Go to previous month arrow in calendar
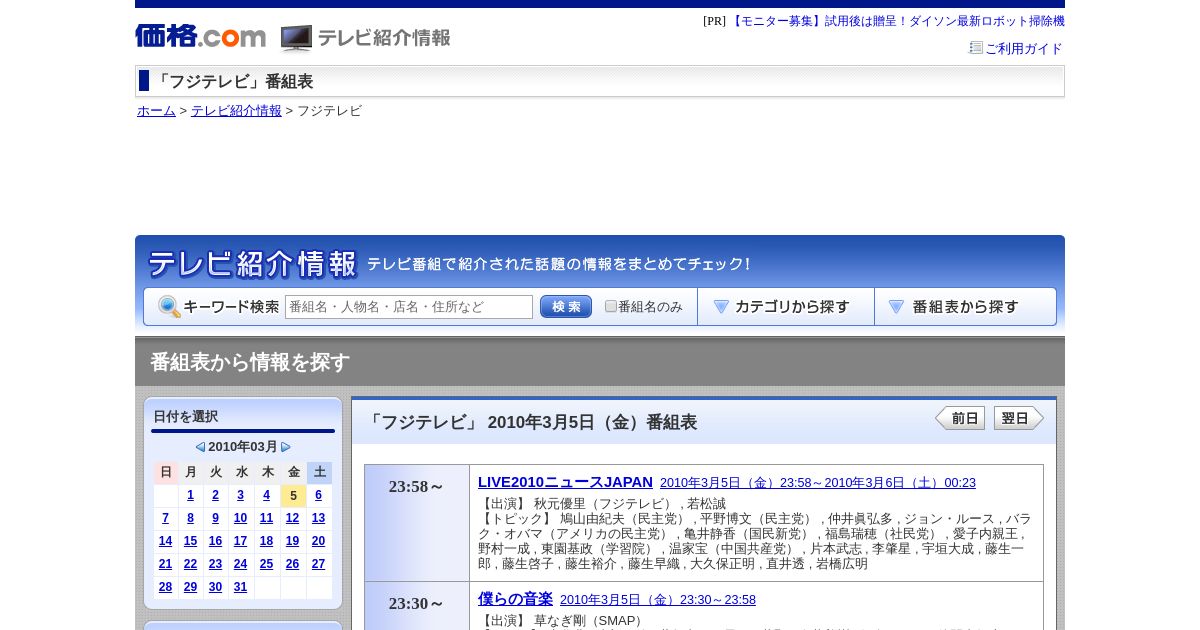This screenshot has width=1200, height=630. 200,447
